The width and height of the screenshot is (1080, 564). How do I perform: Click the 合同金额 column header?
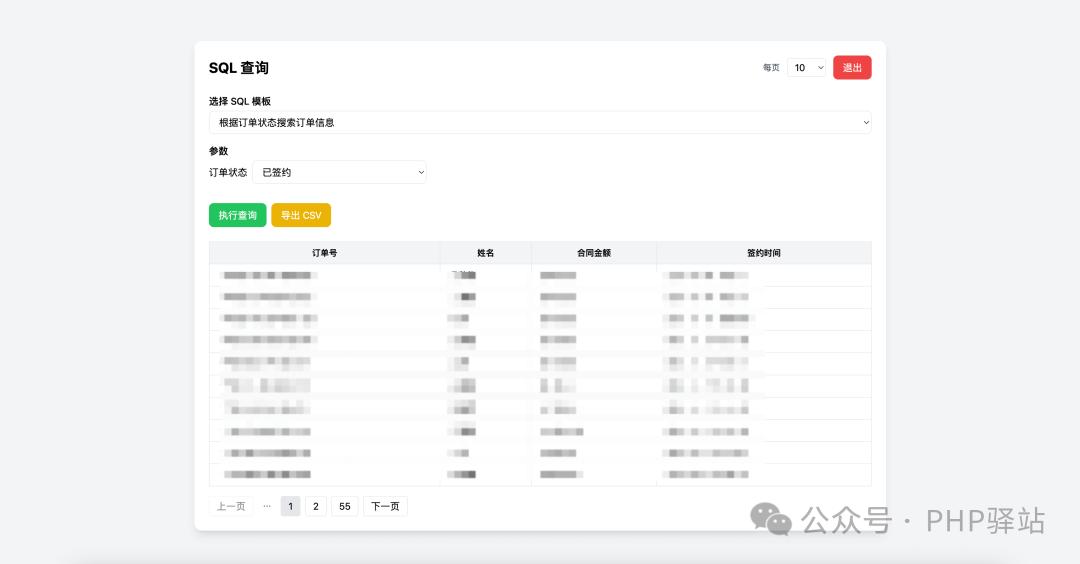[594, 253]
